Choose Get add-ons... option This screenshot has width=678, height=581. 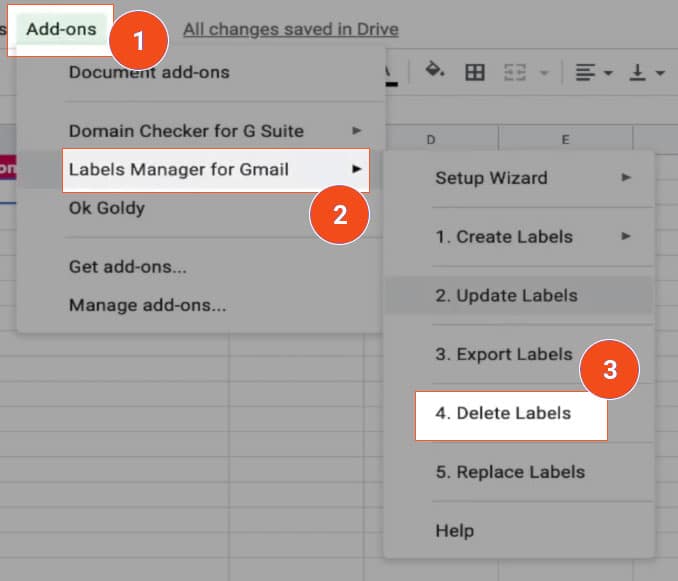tap(128, 267)
